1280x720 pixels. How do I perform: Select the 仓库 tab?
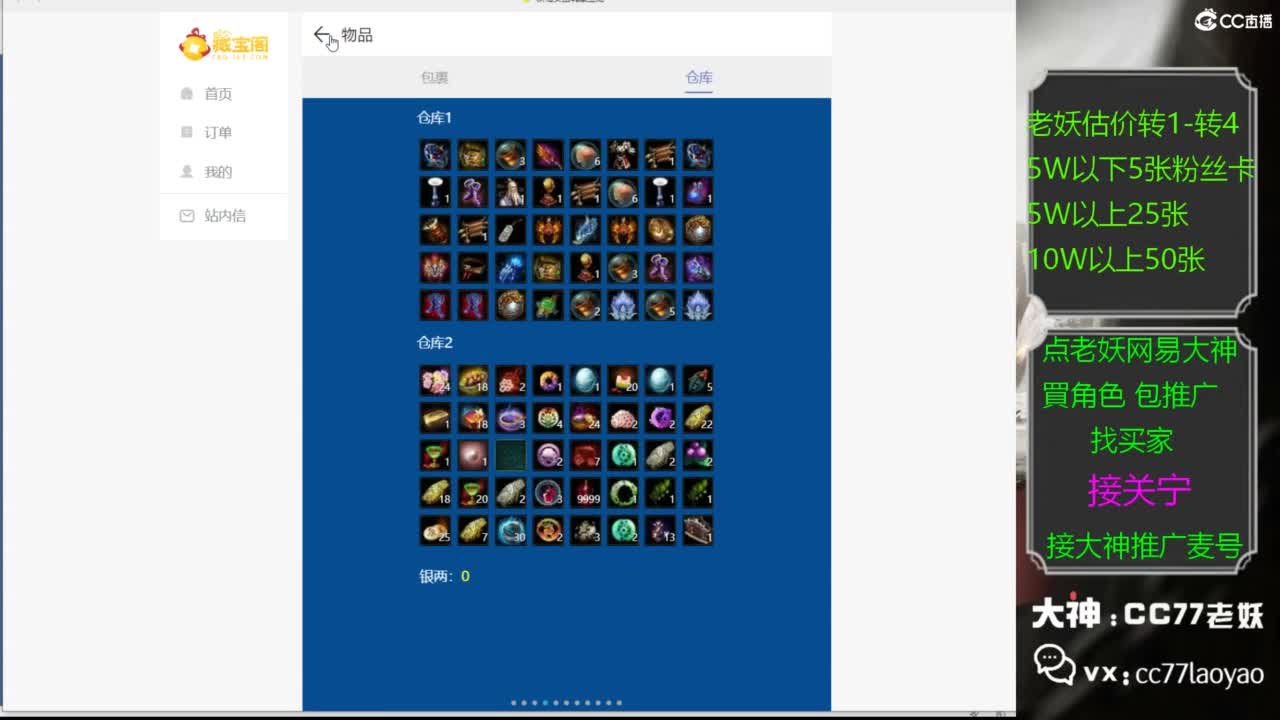click(x=699, y=78)
